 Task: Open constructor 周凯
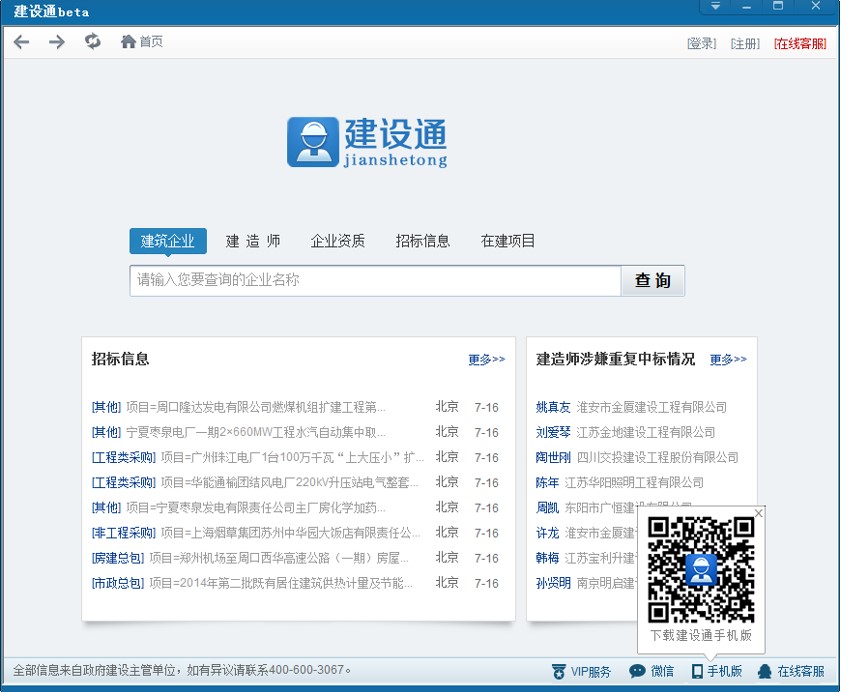[547, 508]
